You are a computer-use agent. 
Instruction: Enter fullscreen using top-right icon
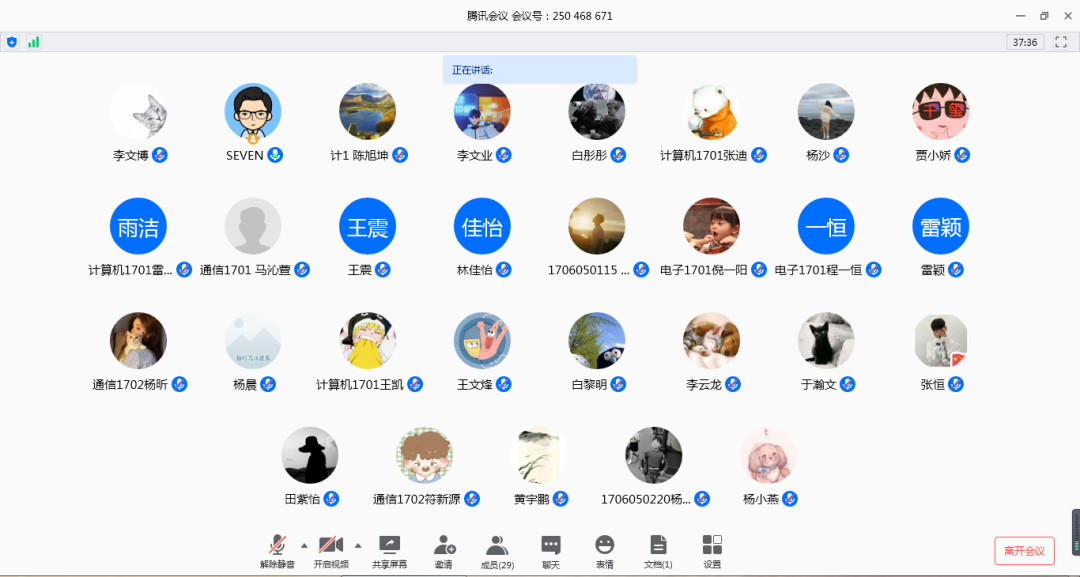tap(1061, 42)
